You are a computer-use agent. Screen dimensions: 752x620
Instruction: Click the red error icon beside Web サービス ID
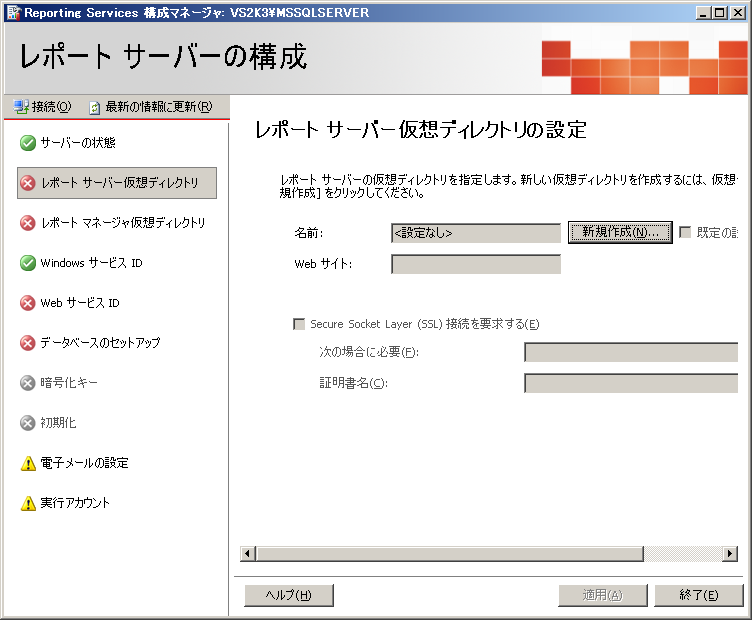point(28,303)
